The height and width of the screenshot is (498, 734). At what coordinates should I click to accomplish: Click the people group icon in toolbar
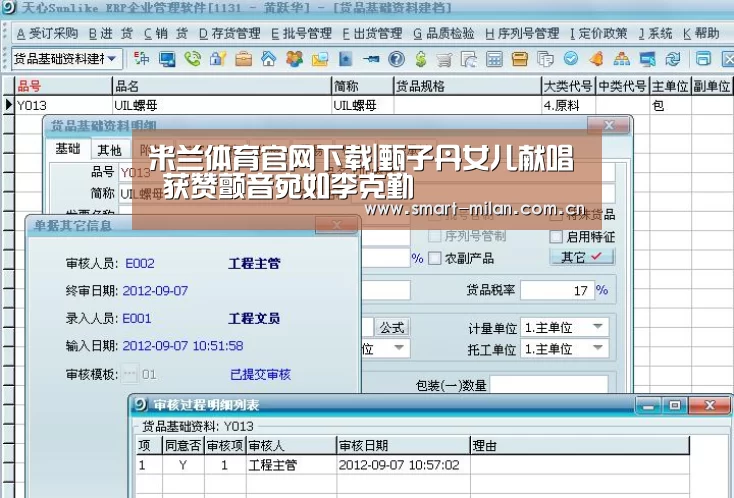294,59
